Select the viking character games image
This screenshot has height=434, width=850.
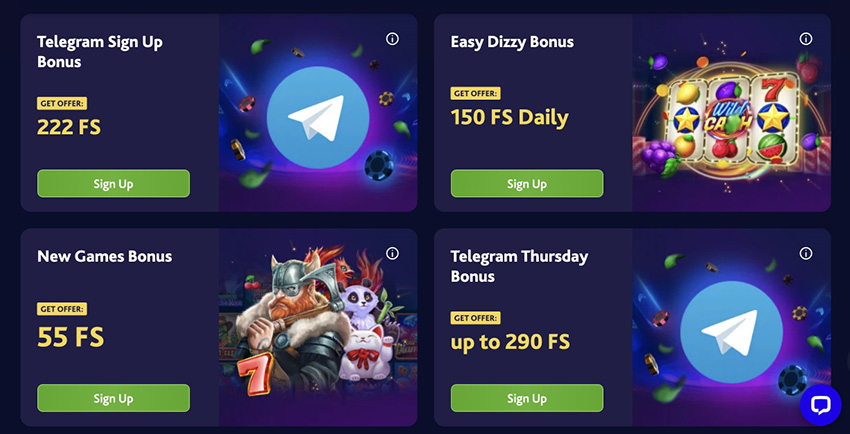318,327
